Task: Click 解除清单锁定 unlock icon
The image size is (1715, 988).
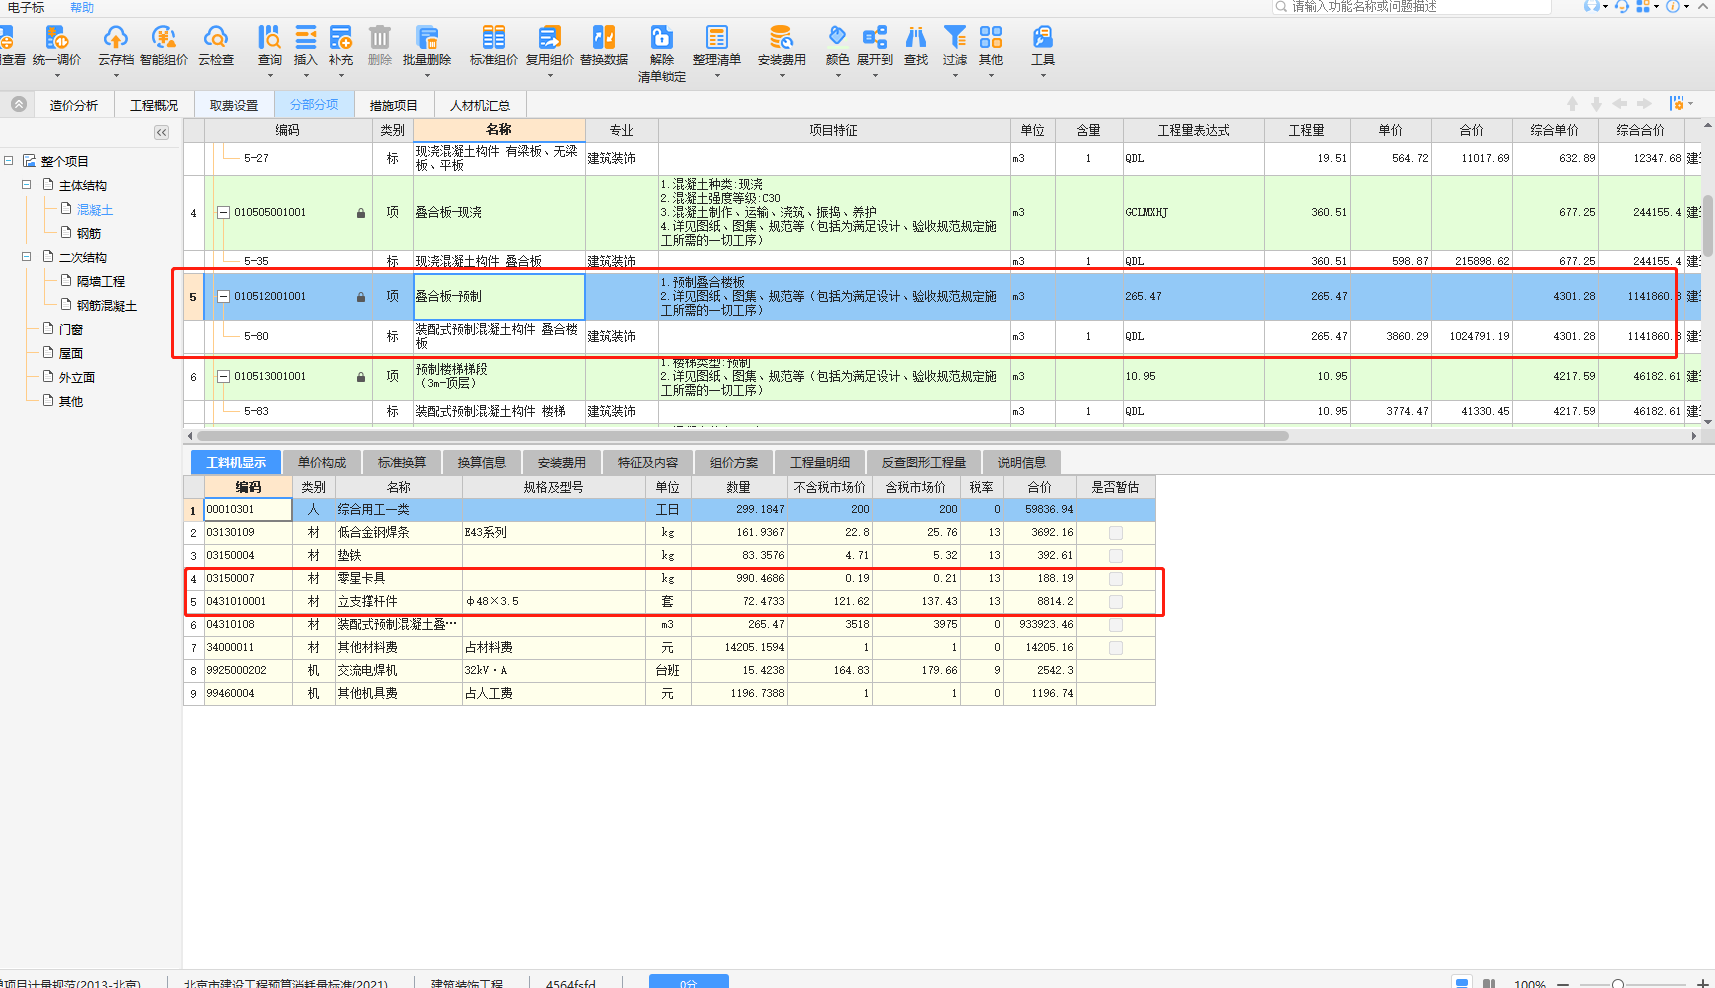Action: click(x=662, y=40)
